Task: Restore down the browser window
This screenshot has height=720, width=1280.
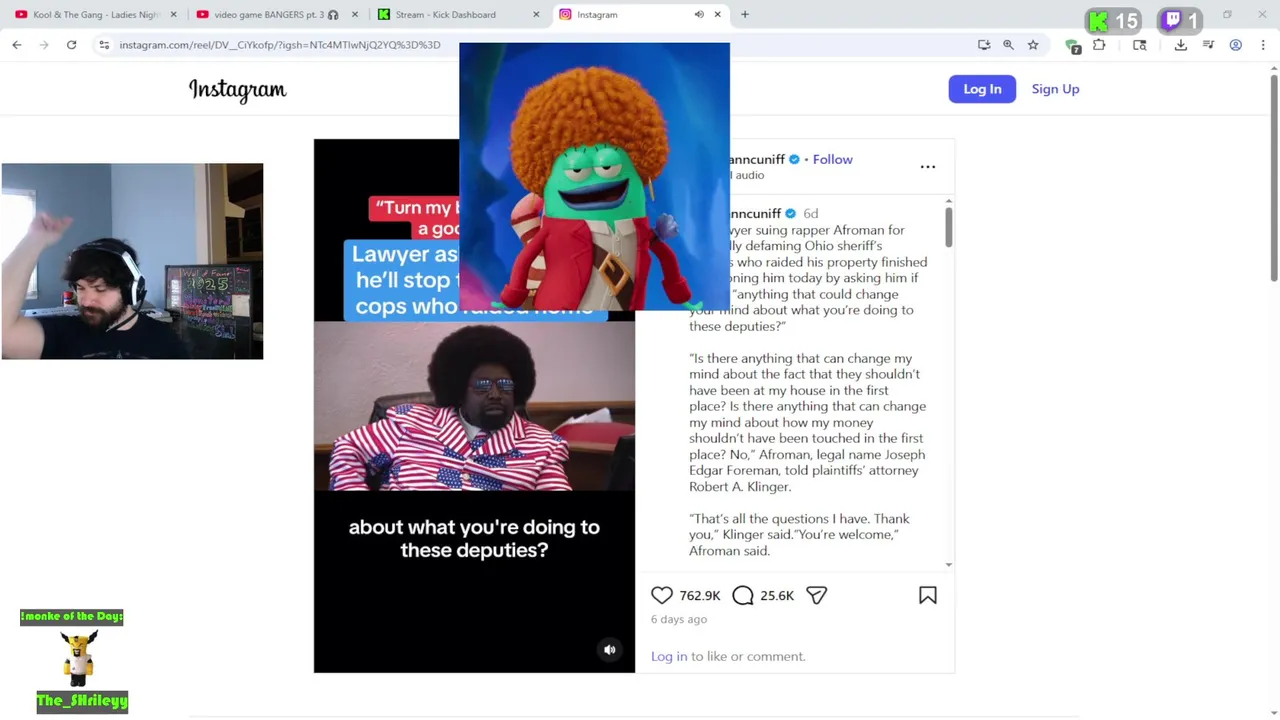Action: coord(1227,14)
